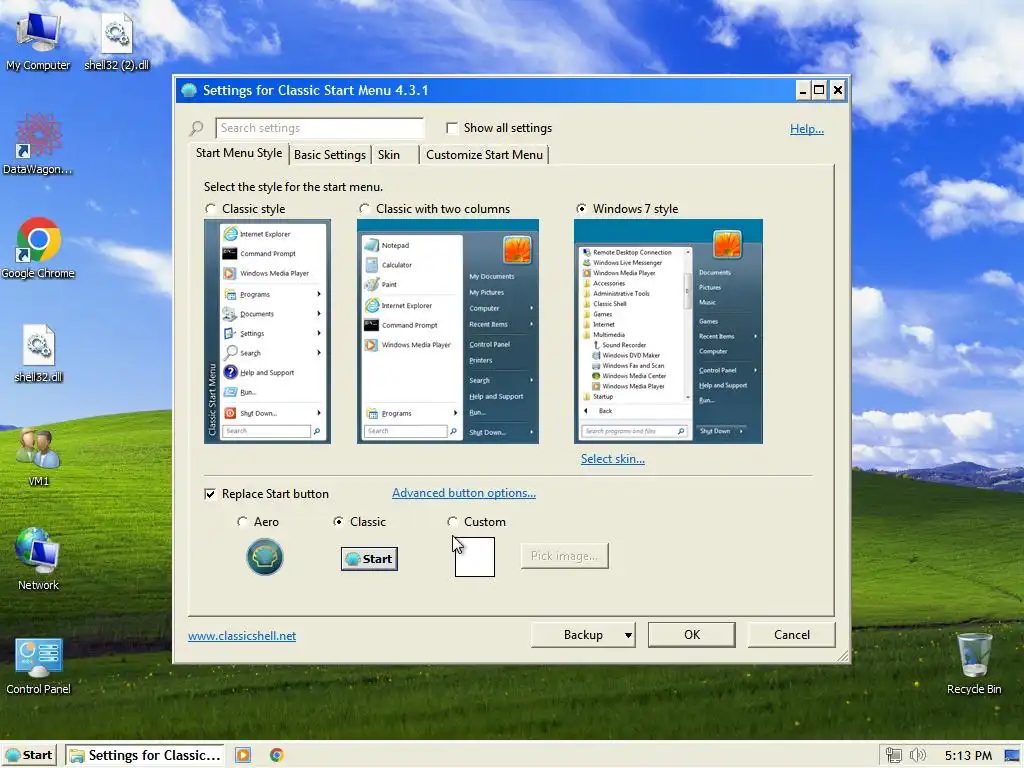
Task: Select Windows 7 style radio button
Action: point(581,208)
